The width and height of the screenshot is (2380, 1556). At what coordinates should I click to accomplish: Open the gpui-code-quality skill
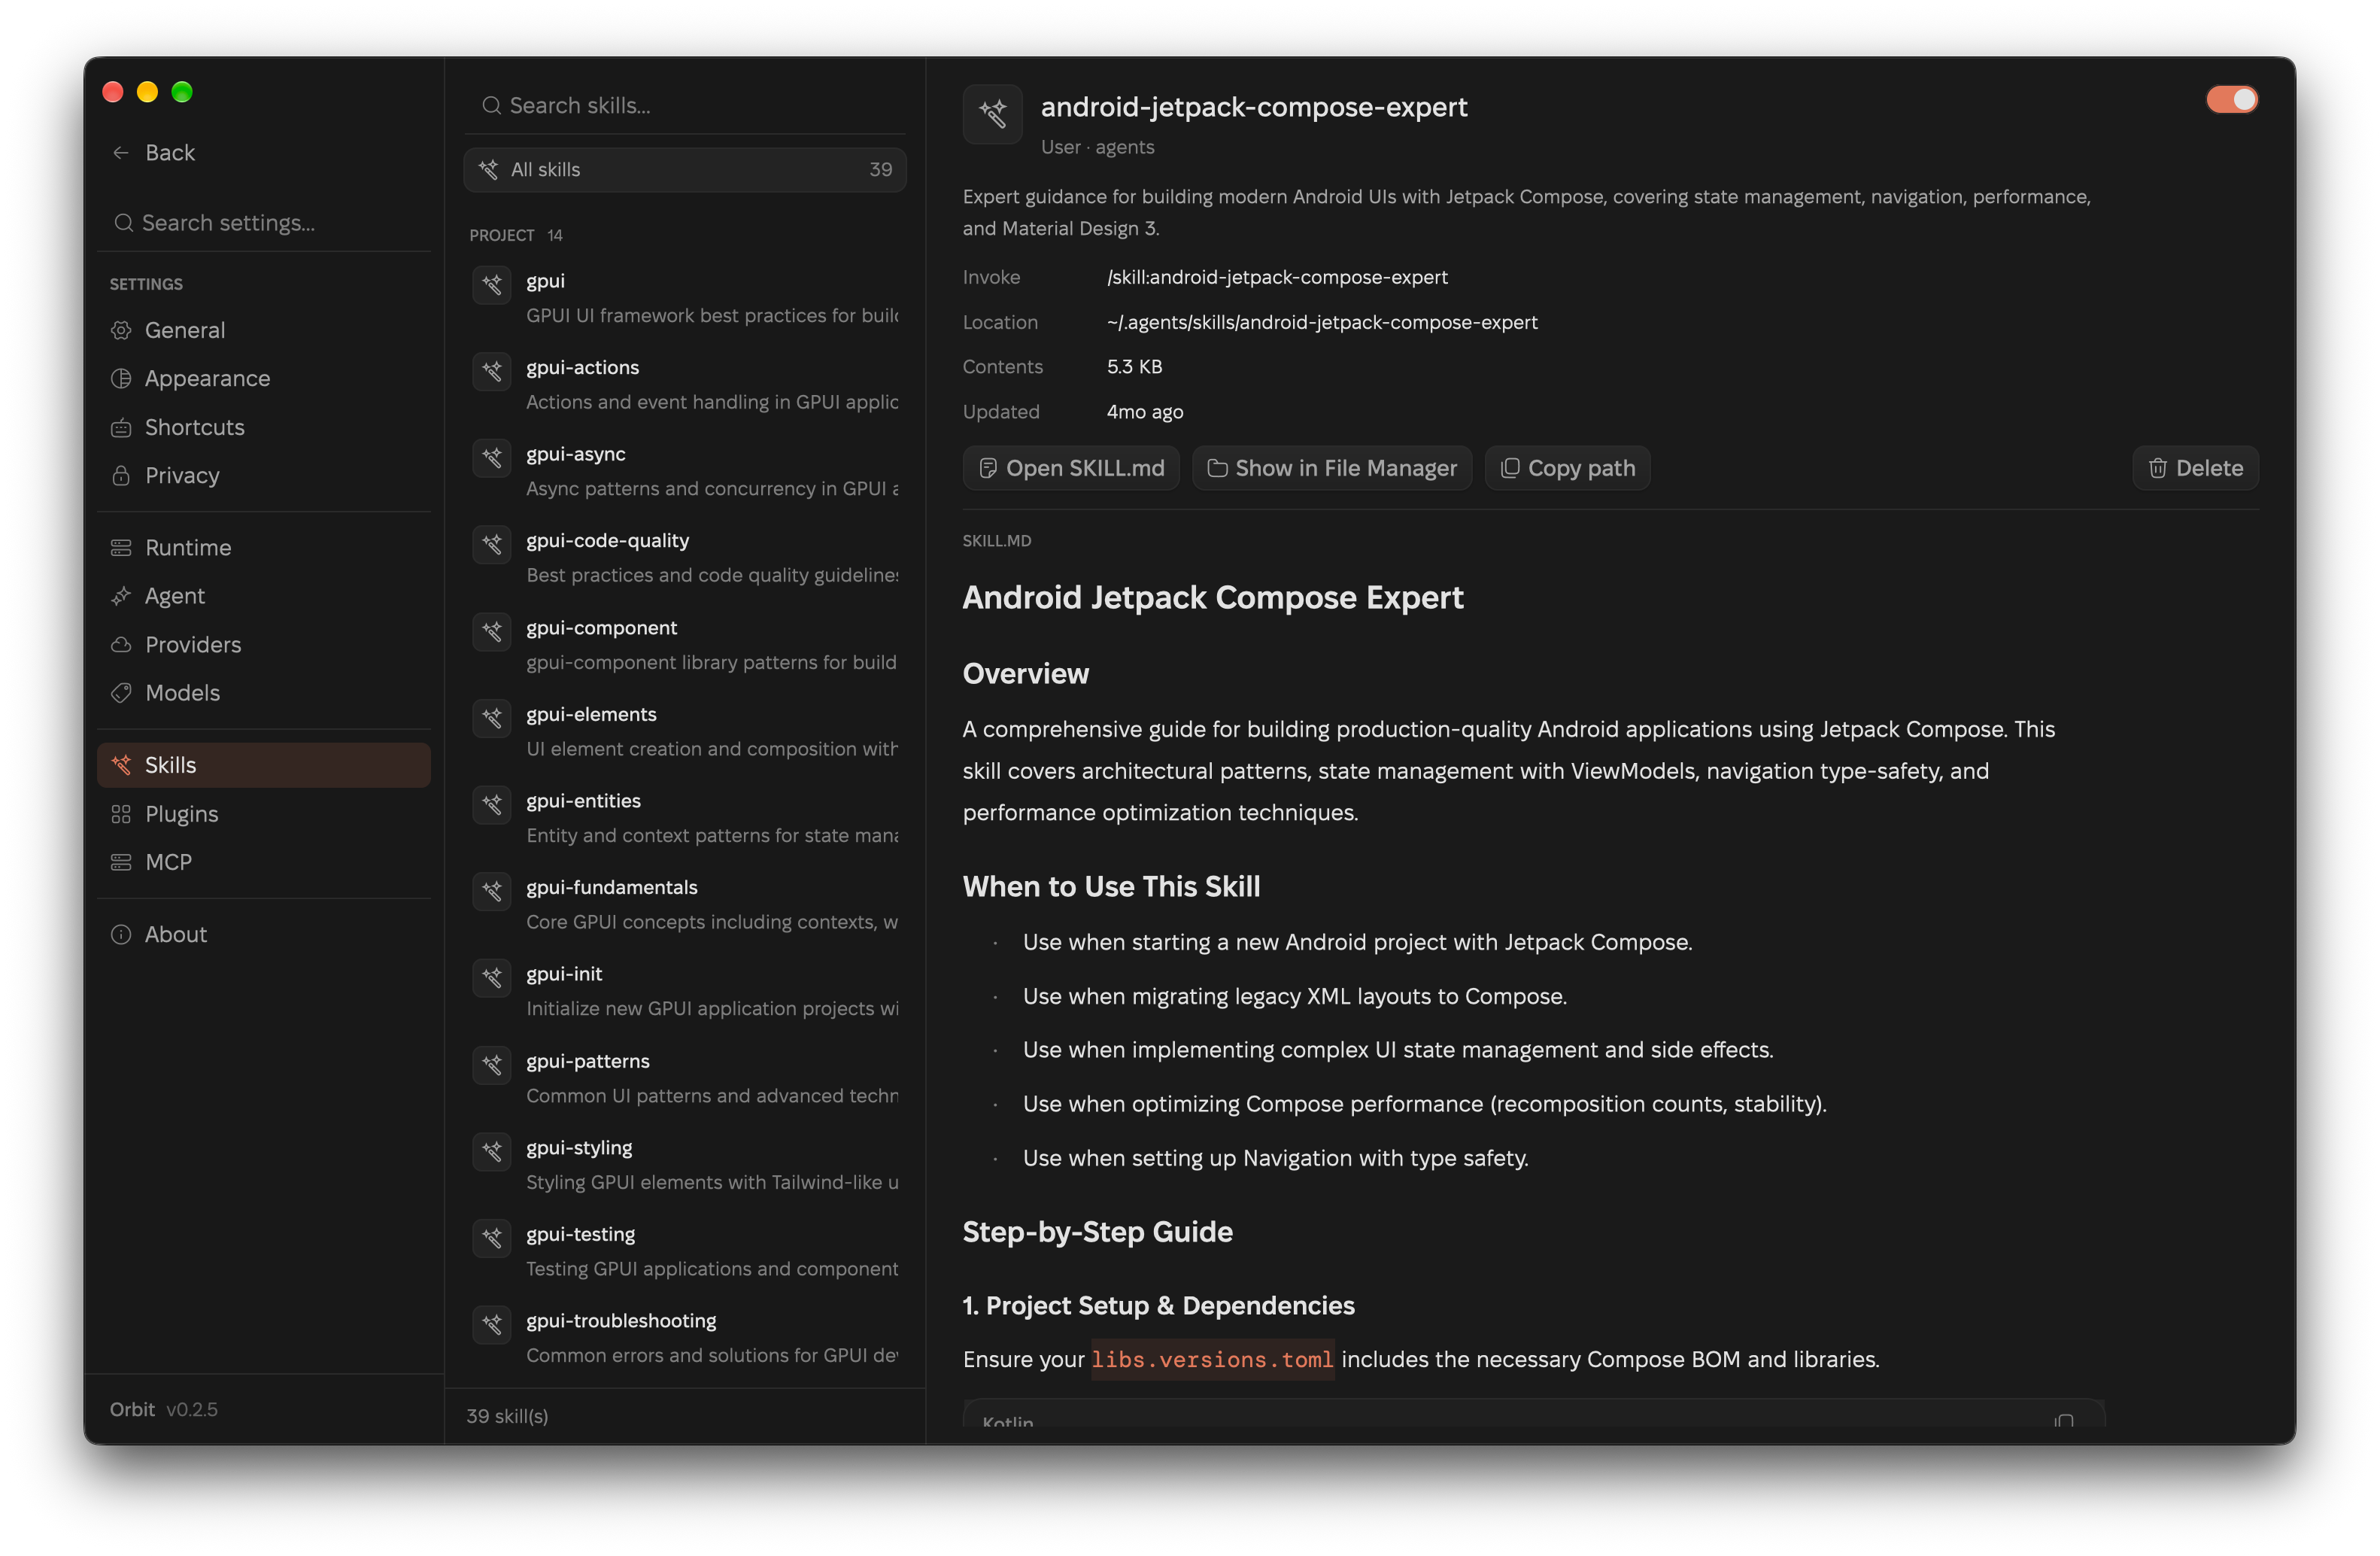685,557
